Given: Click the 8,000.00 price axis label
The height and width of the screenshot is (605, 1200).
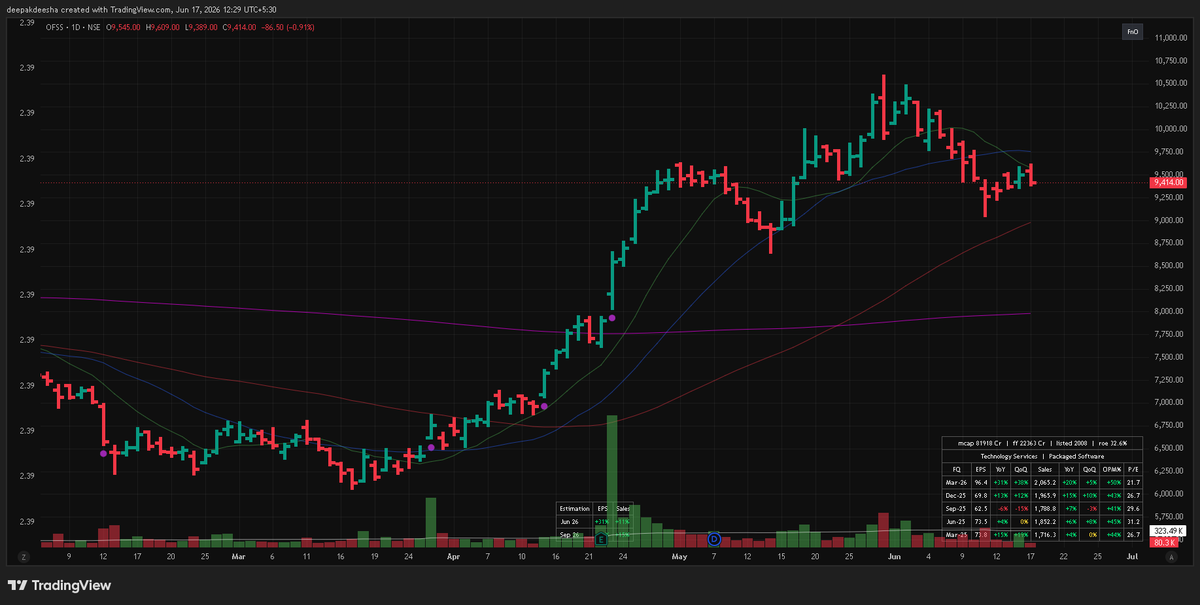Looking at the screenshot, I should coord(1169,311).
